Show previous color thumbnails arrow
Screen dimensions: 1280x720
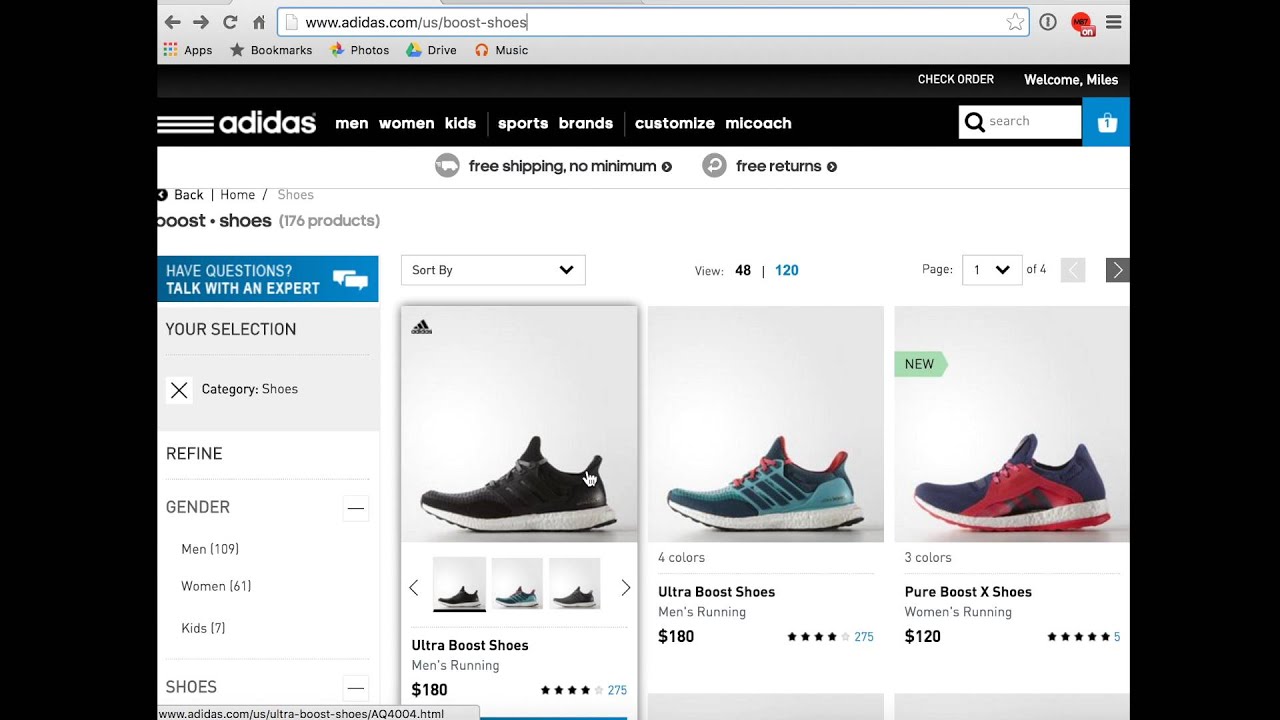click(414, 587)
